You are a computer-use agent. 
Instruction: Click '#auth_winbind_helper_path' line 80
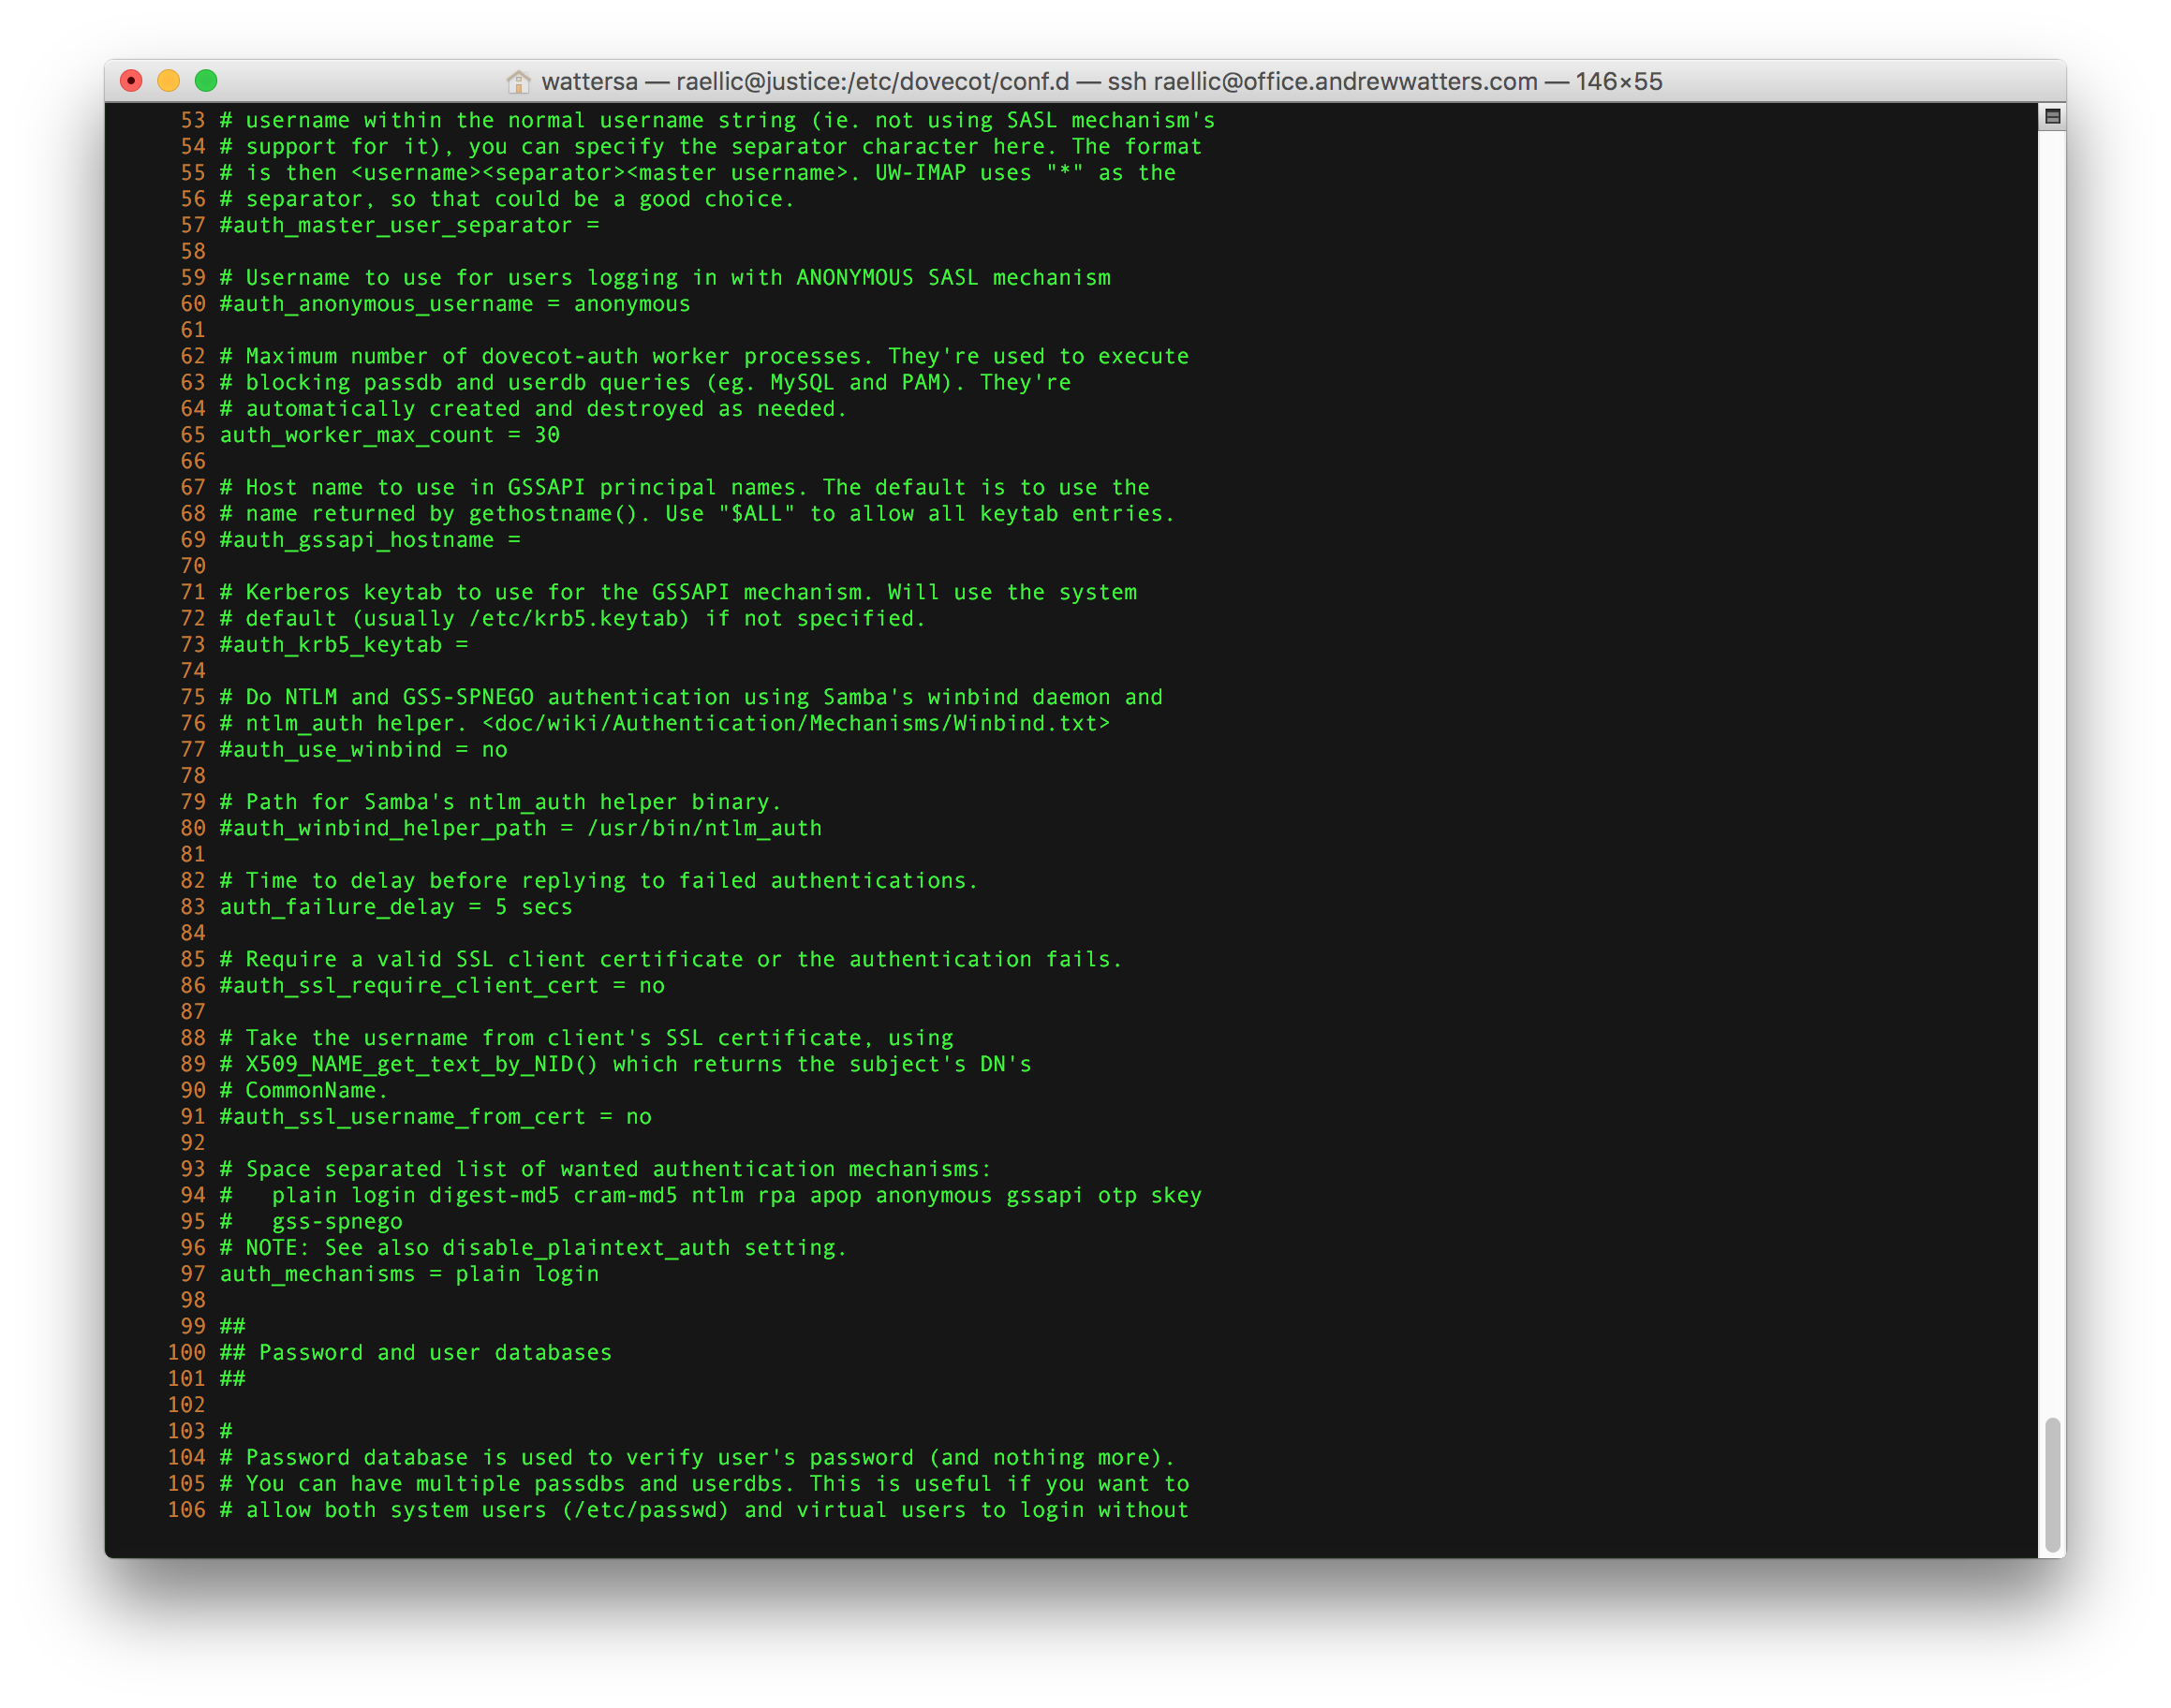tap(521, 828)
